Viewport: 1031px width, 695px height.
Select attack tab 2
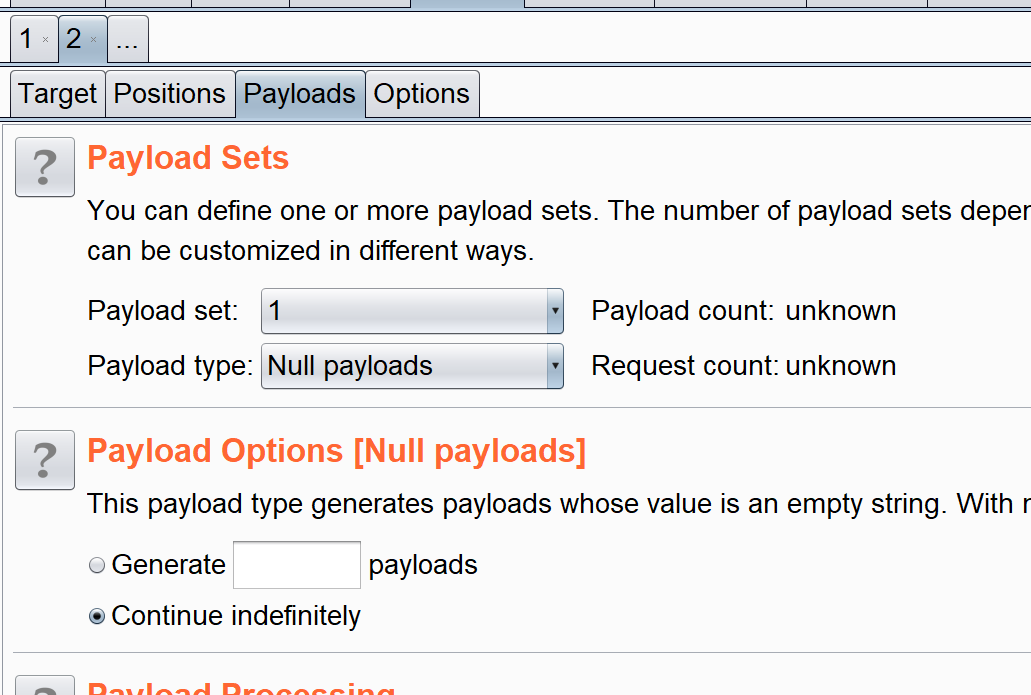coord(74,39)
